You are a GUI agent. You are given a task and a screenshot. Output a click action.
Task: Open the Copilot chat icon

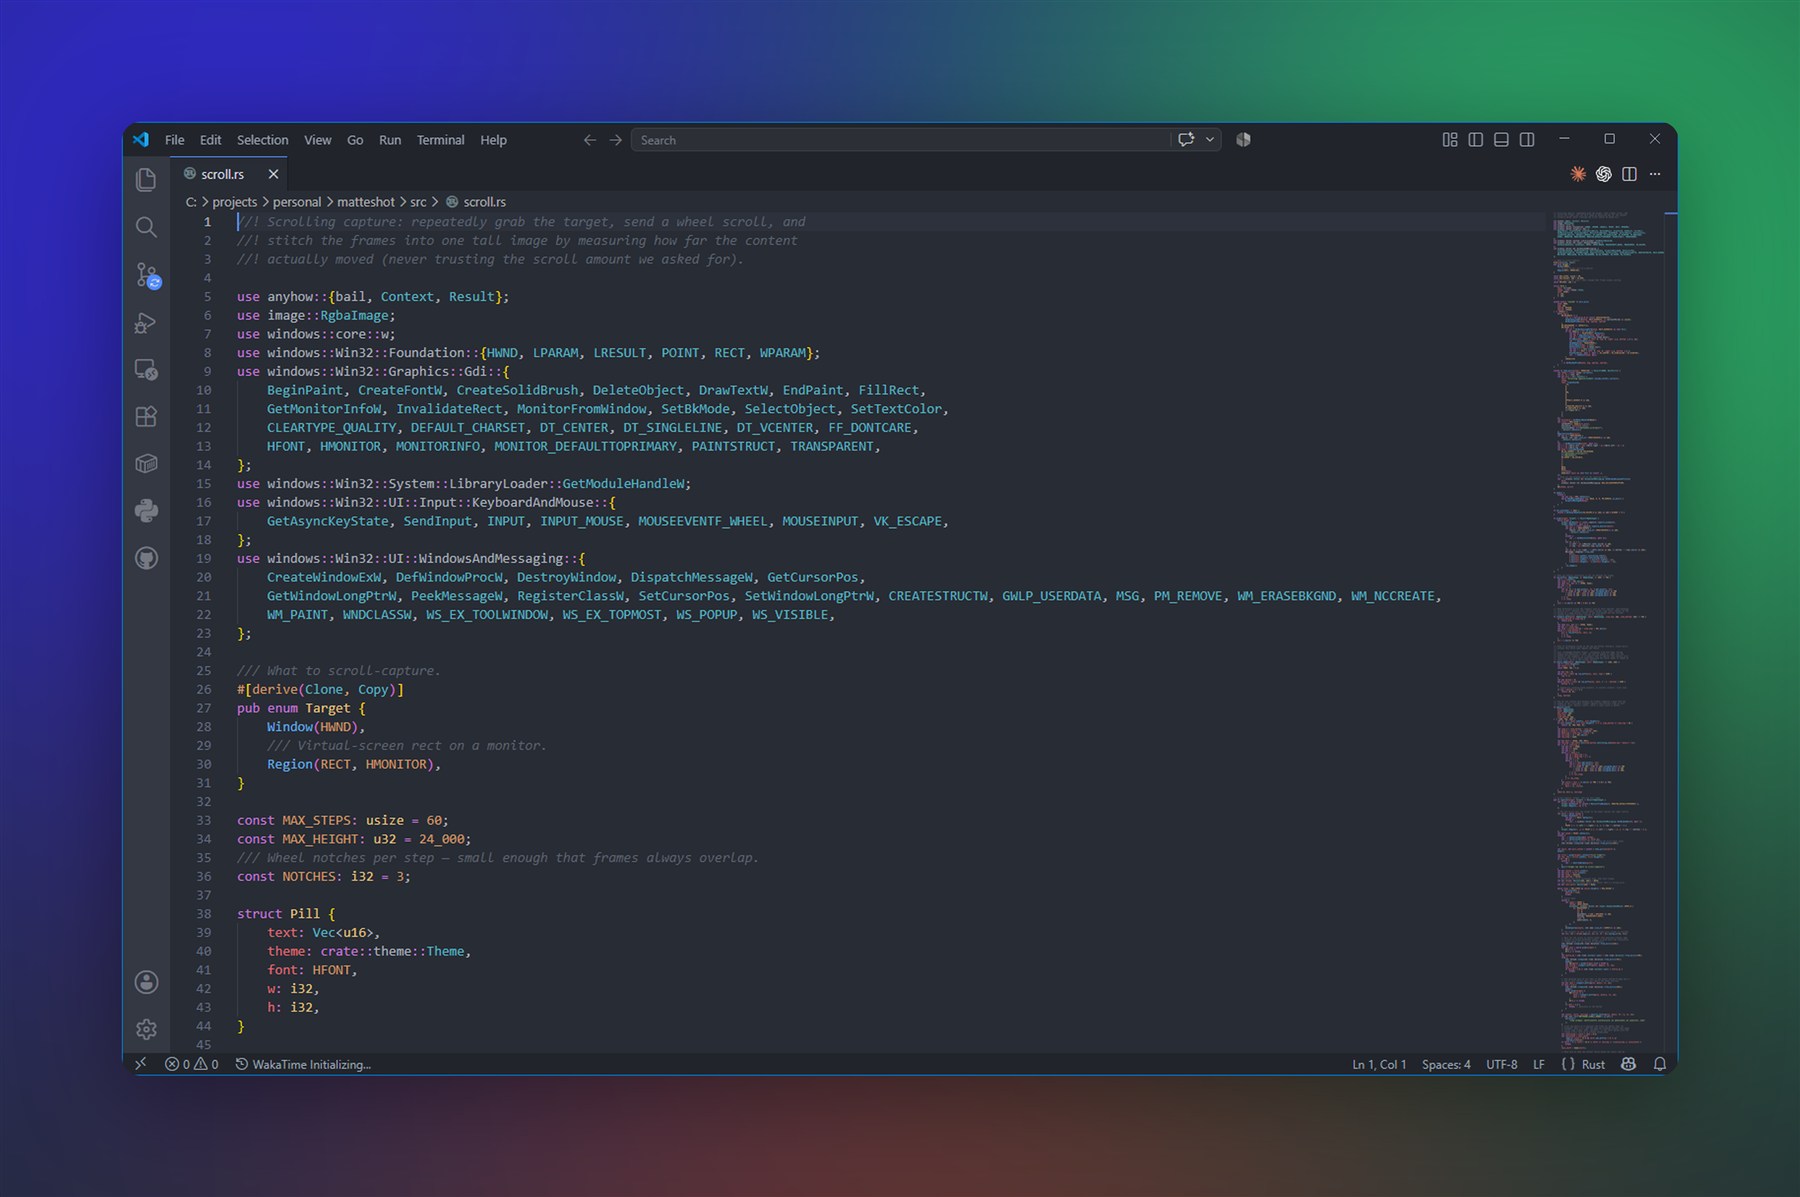1186,140
